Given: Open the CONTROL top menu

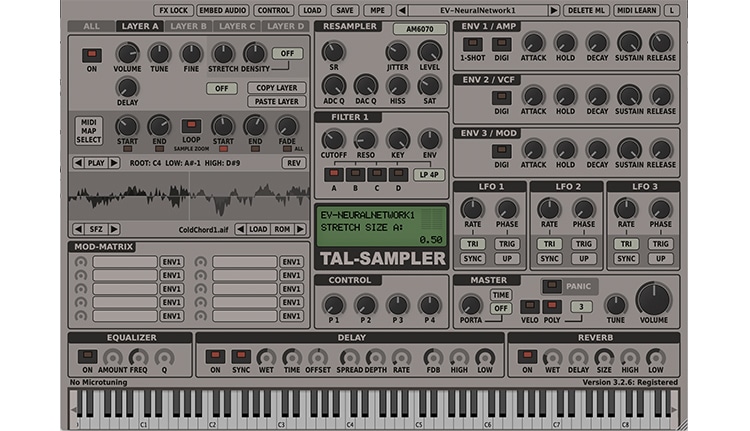Looking at the screenshot, I should pyautogui.click(x=273, y=10).
